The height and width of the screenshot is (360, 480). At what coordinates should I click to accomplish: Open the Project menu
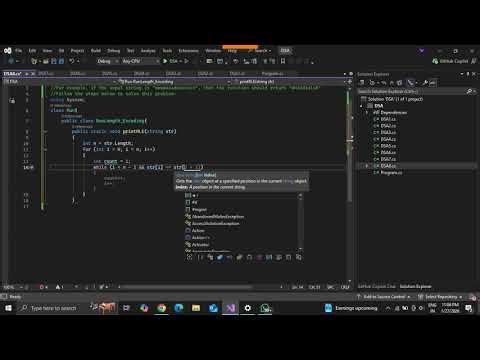pyautogui.click(x=77, y=51)
